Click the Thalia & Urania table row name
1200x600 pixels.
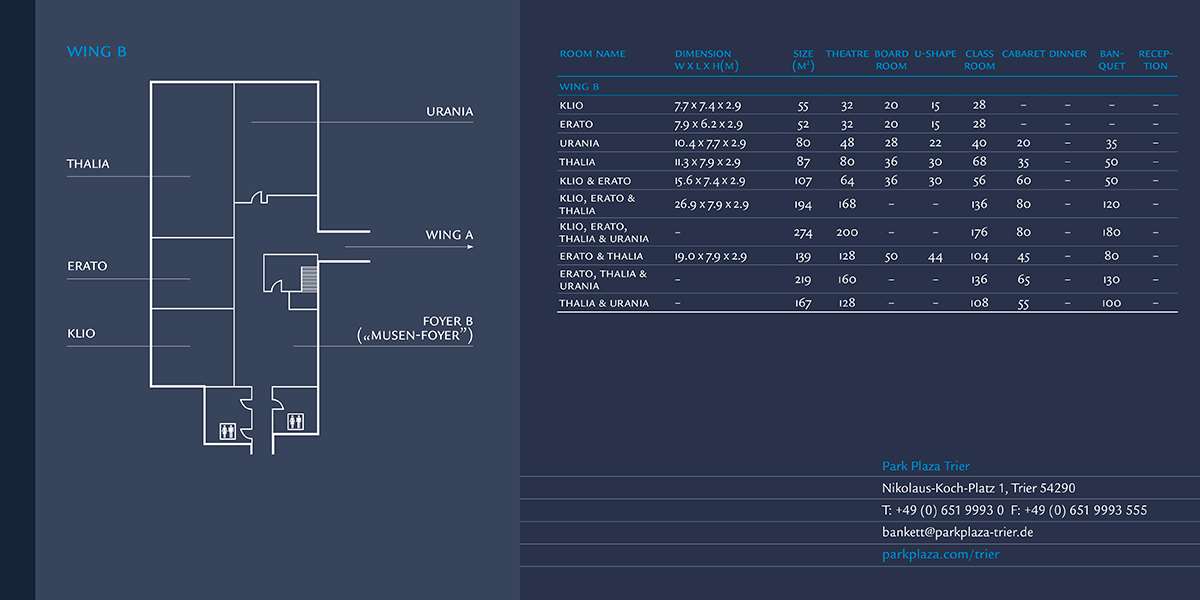click(604, 303)
